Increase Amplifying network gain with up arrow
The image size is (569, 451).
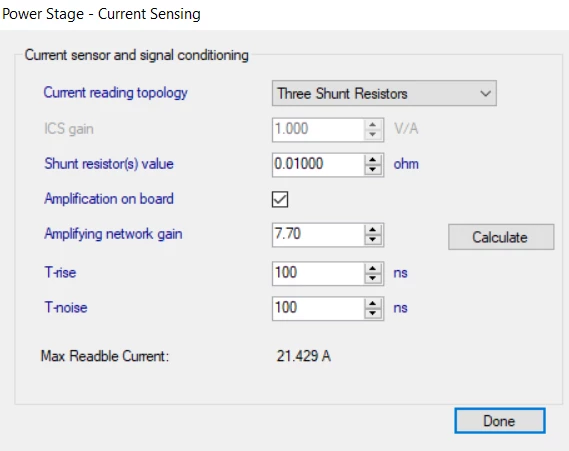tap(373, 230)
